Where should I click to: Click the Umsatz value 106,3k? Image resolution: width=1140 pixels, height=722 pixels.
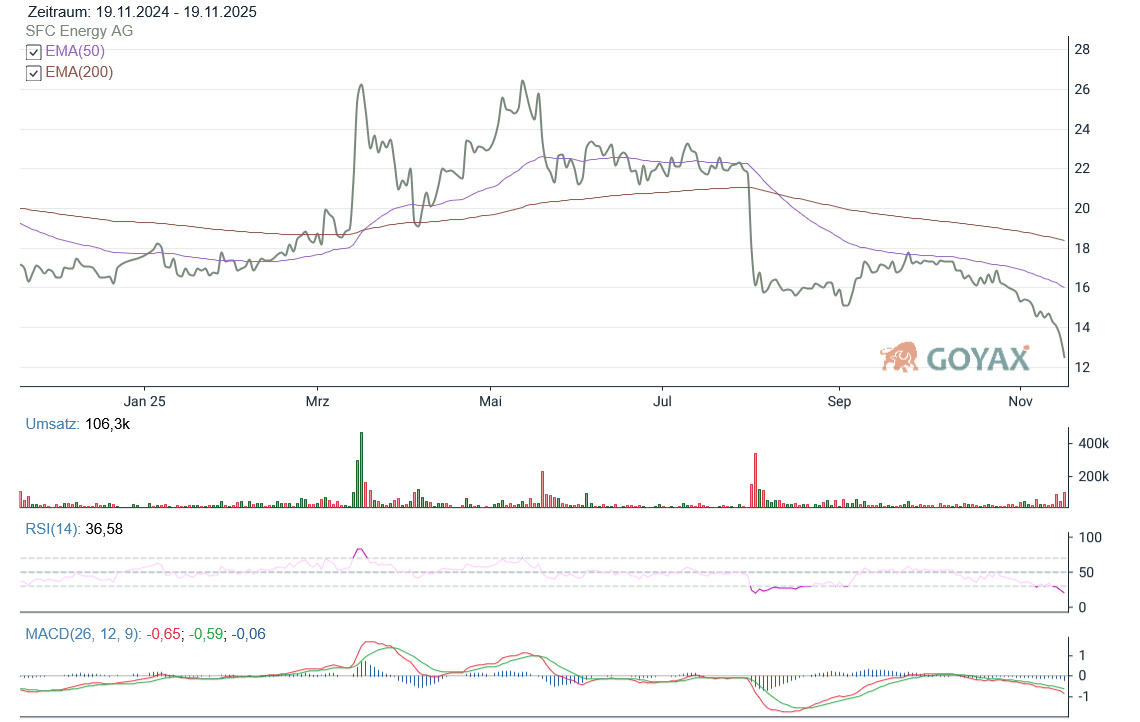[x=109, y=424]
